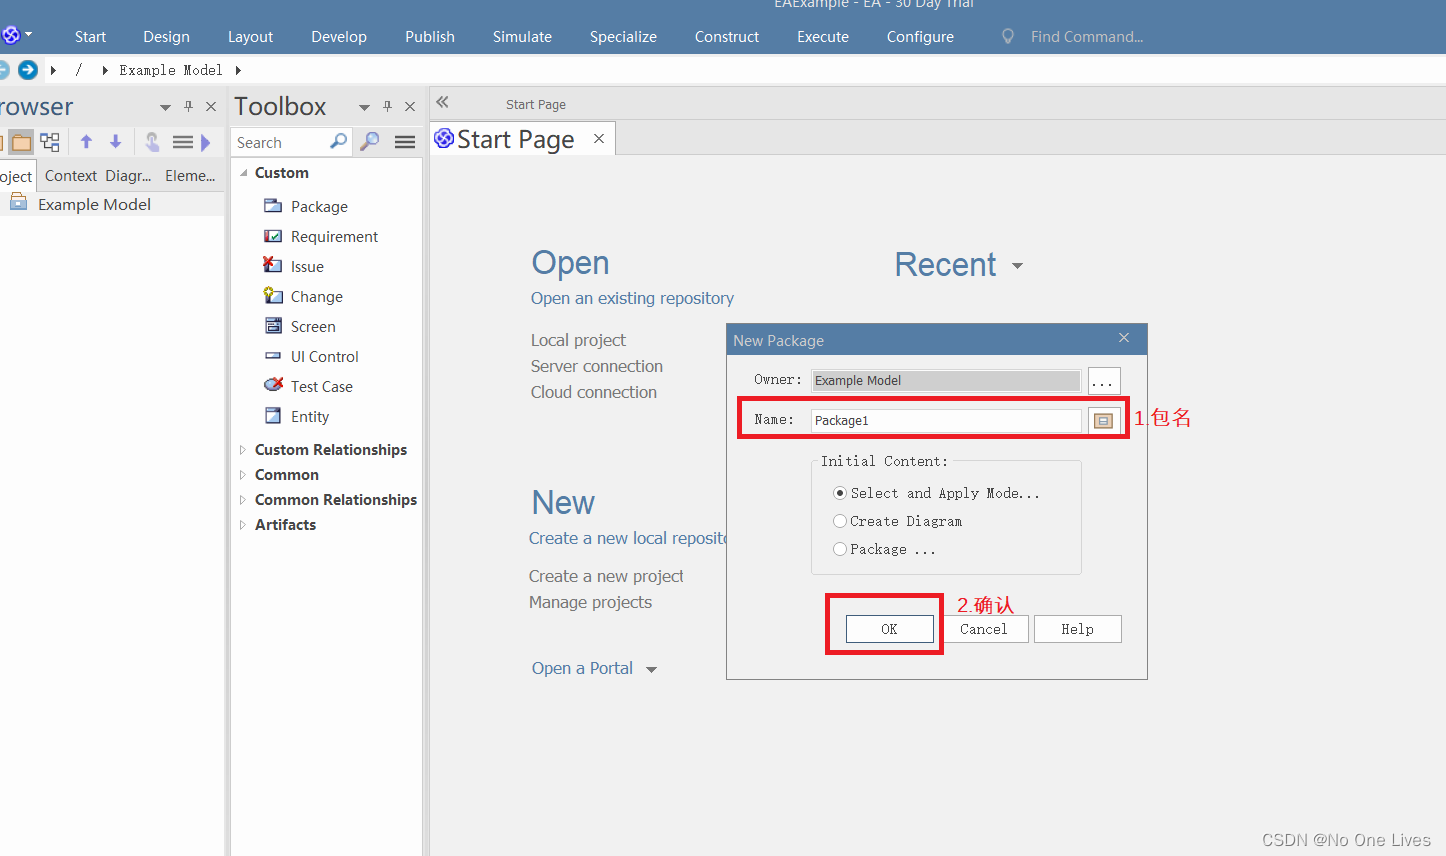Click the Cloud connection link
1446x856 pixels.
[593, 392]
